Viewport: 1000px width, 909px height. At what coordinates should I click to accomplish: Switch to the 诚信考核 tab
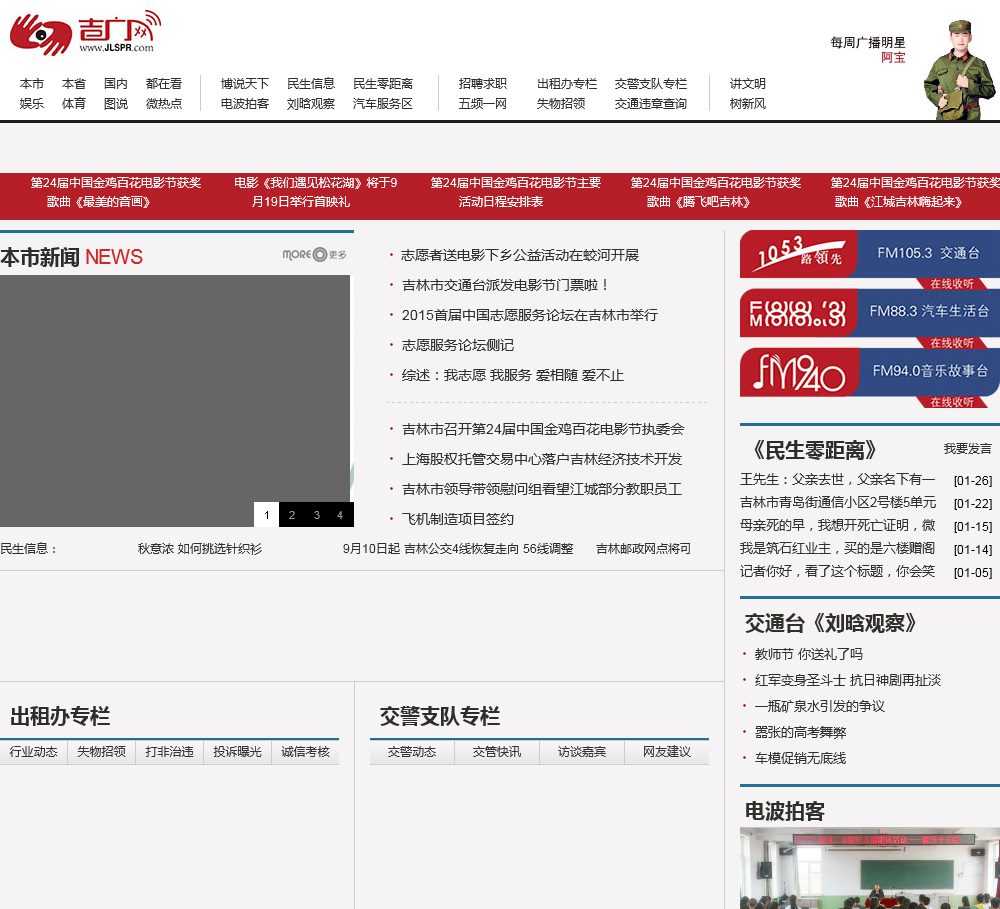point(305,752)
